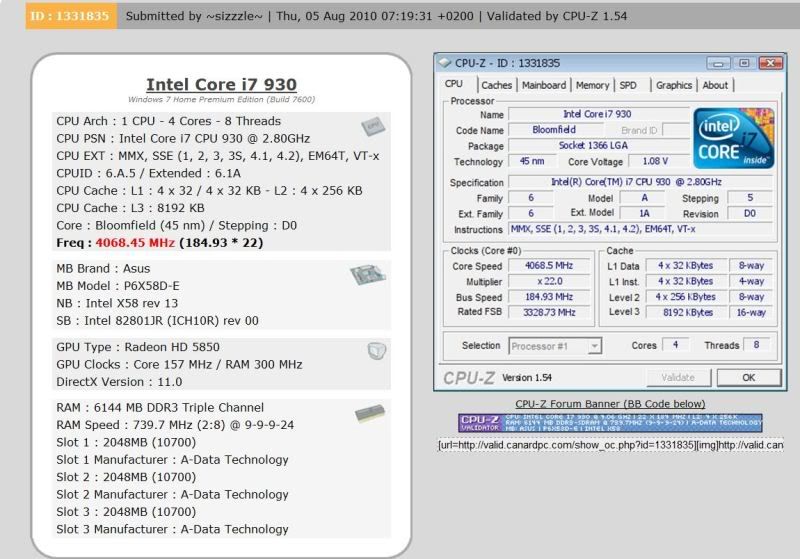Click the Level 3 cache value 8192 KBytes
Screen dimensions: 800x559
[x=687, y=312]
